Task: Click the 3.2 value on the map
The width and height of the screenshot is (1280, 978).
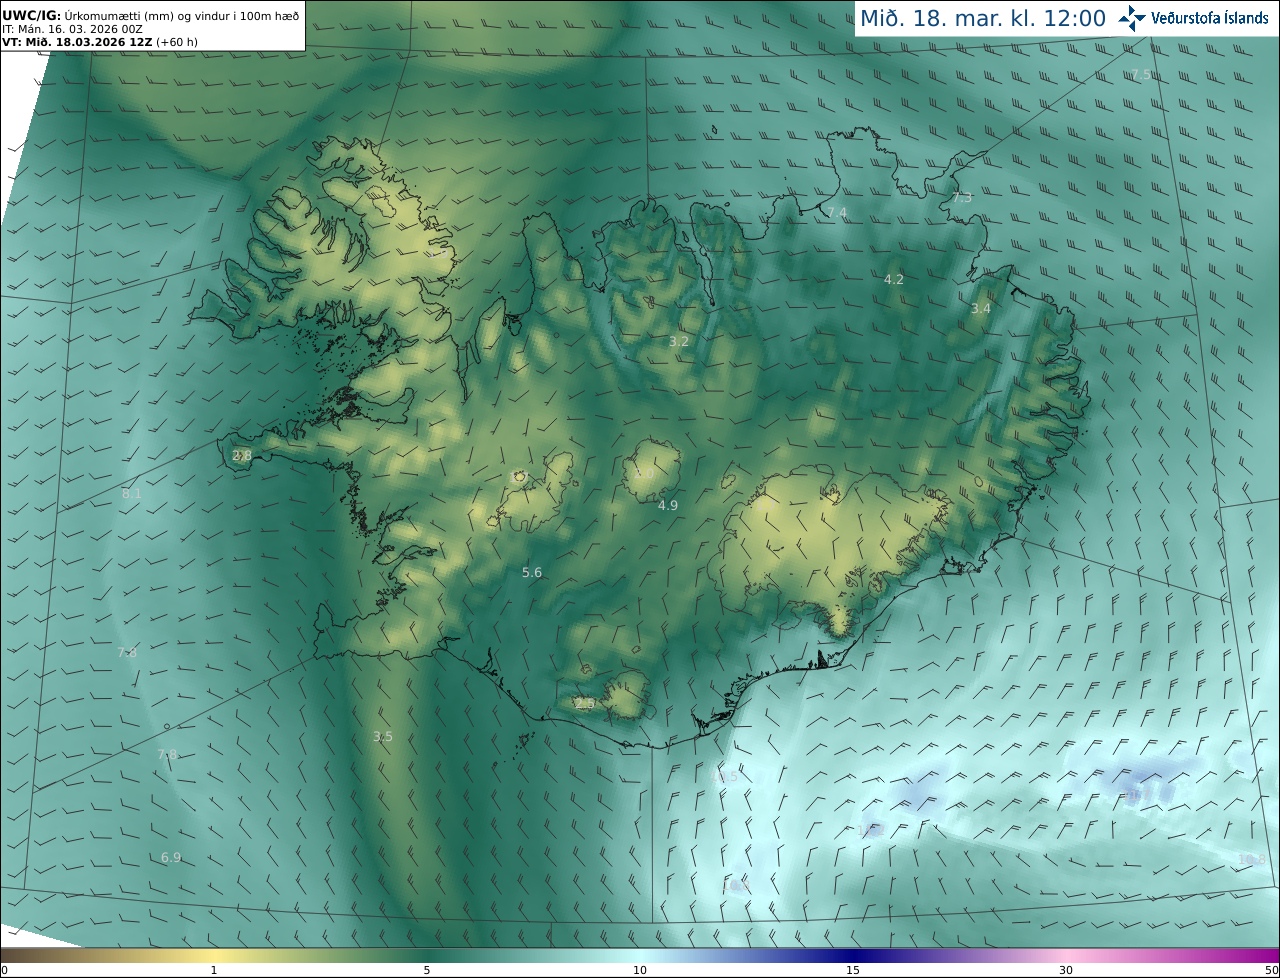Action: pos(679,341)
